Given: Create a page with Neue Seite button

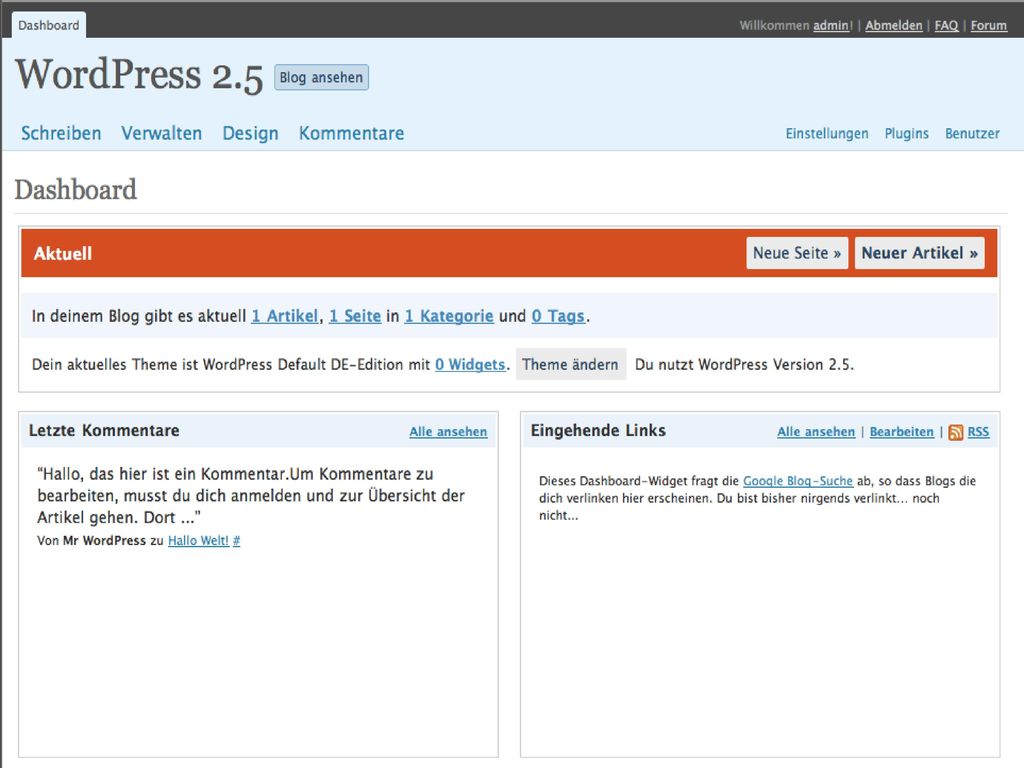Looking at the screenshot, I should tap(797, 253).
